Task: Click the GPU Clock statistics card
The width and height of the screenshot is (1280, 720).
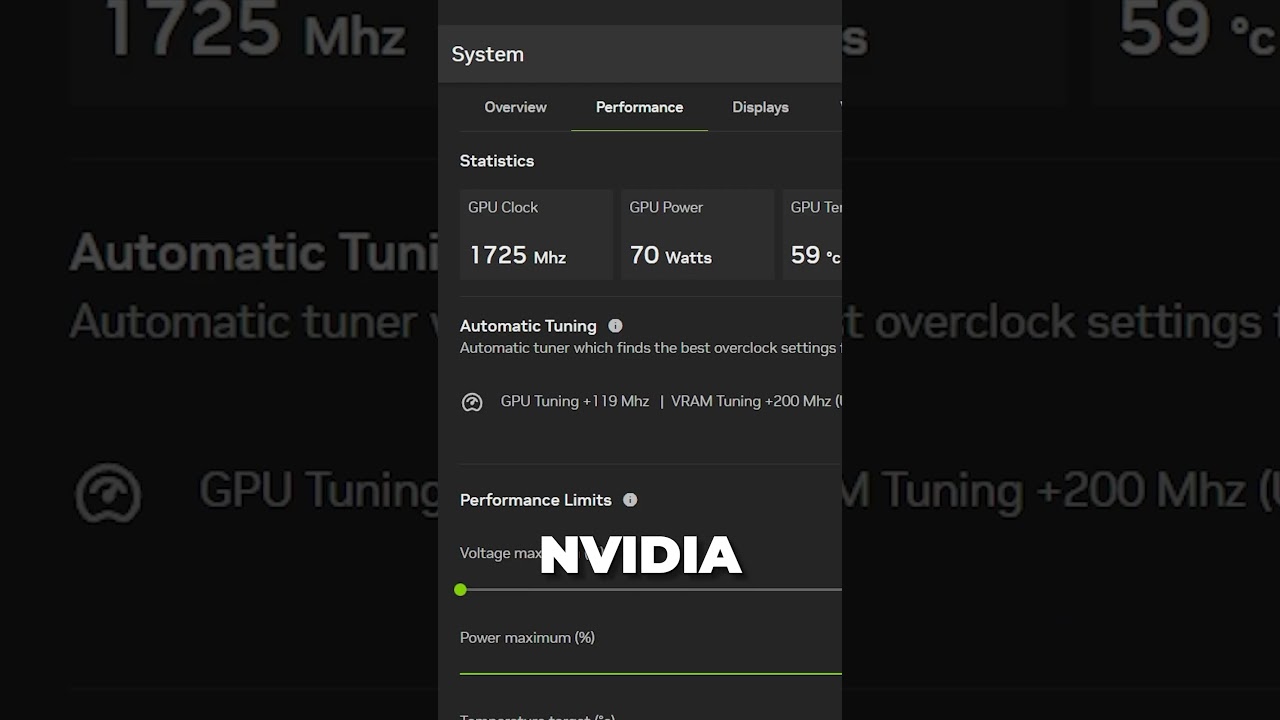Action: pyautogui.click(x=536, y=234)
